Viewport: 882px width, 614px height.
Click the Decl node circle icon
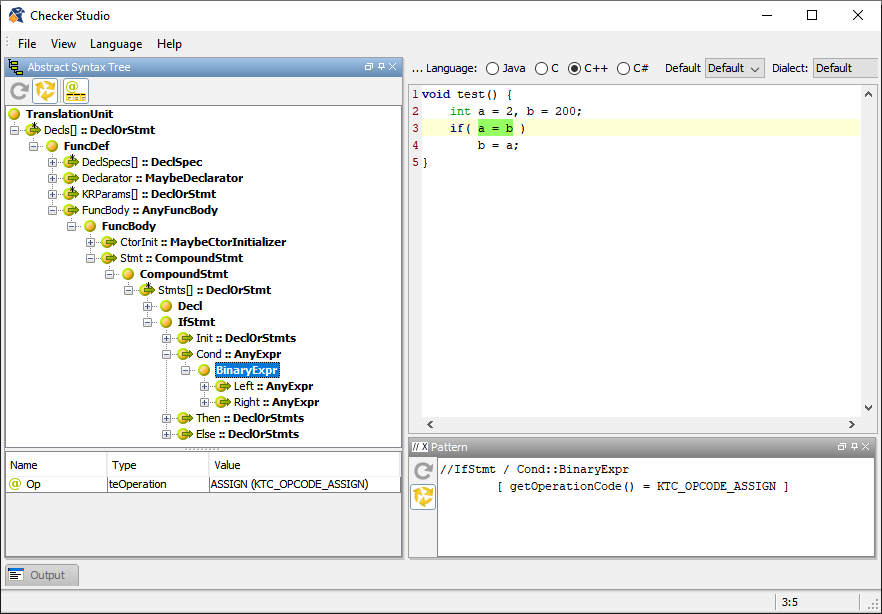(x=166, y=306)
